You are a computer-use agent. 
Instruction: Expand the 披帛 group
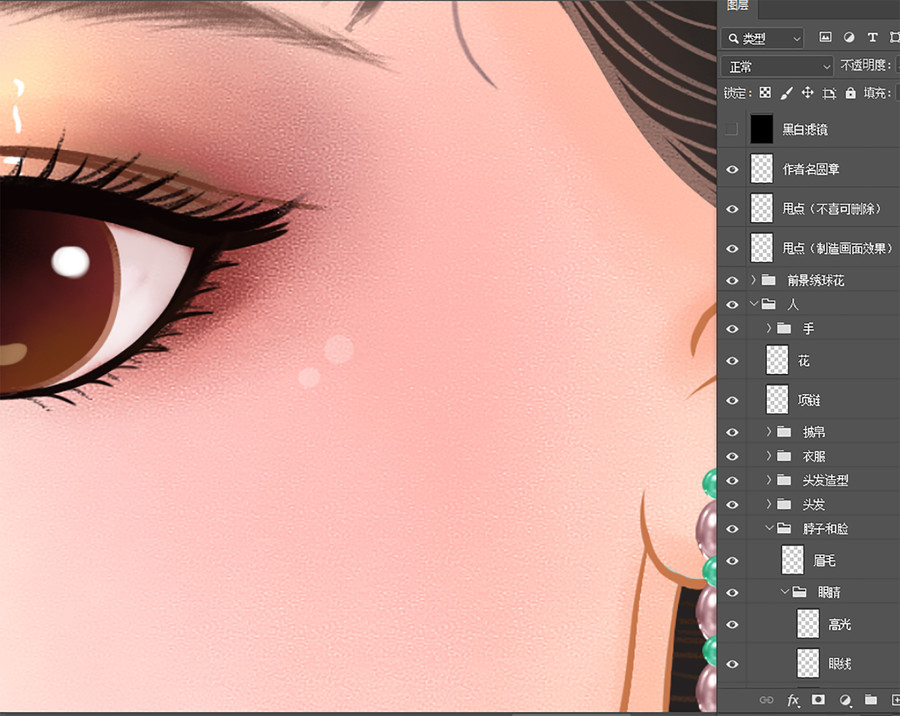[x=769, y=431]
